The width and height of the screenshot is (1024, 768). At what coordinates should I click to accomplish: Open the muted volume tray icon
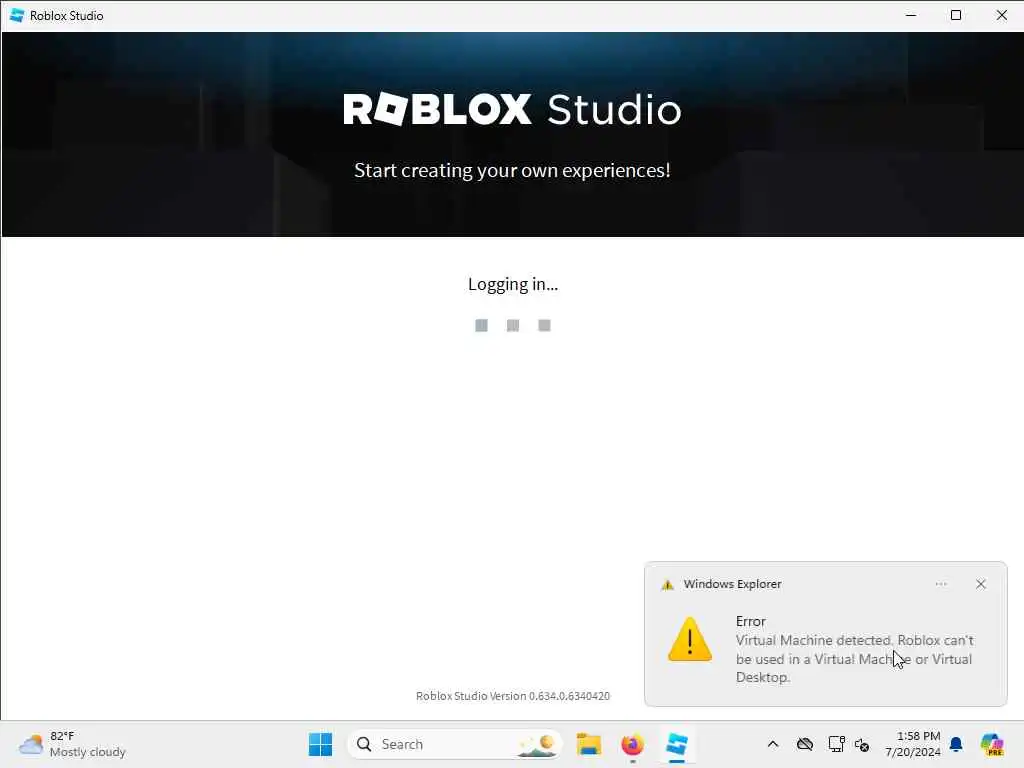[x=862, y=744]
